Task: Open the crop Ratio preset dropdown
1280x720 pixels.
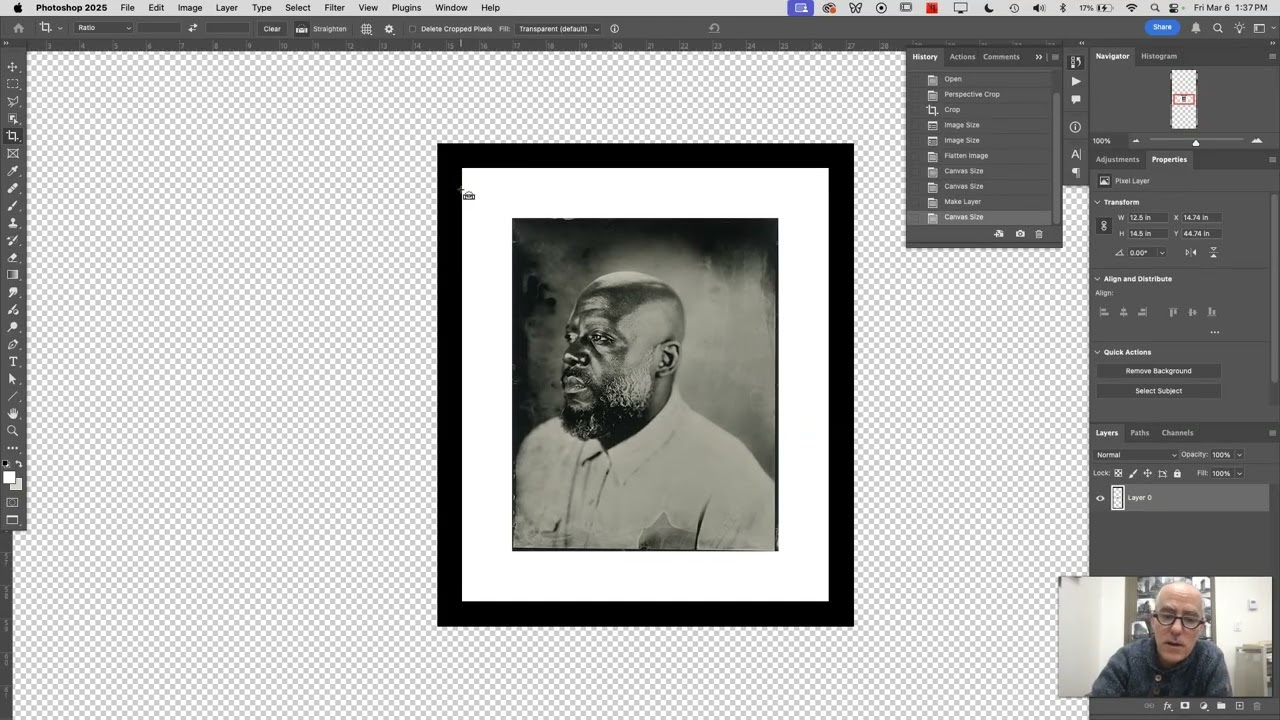Action: coord(104,28)
